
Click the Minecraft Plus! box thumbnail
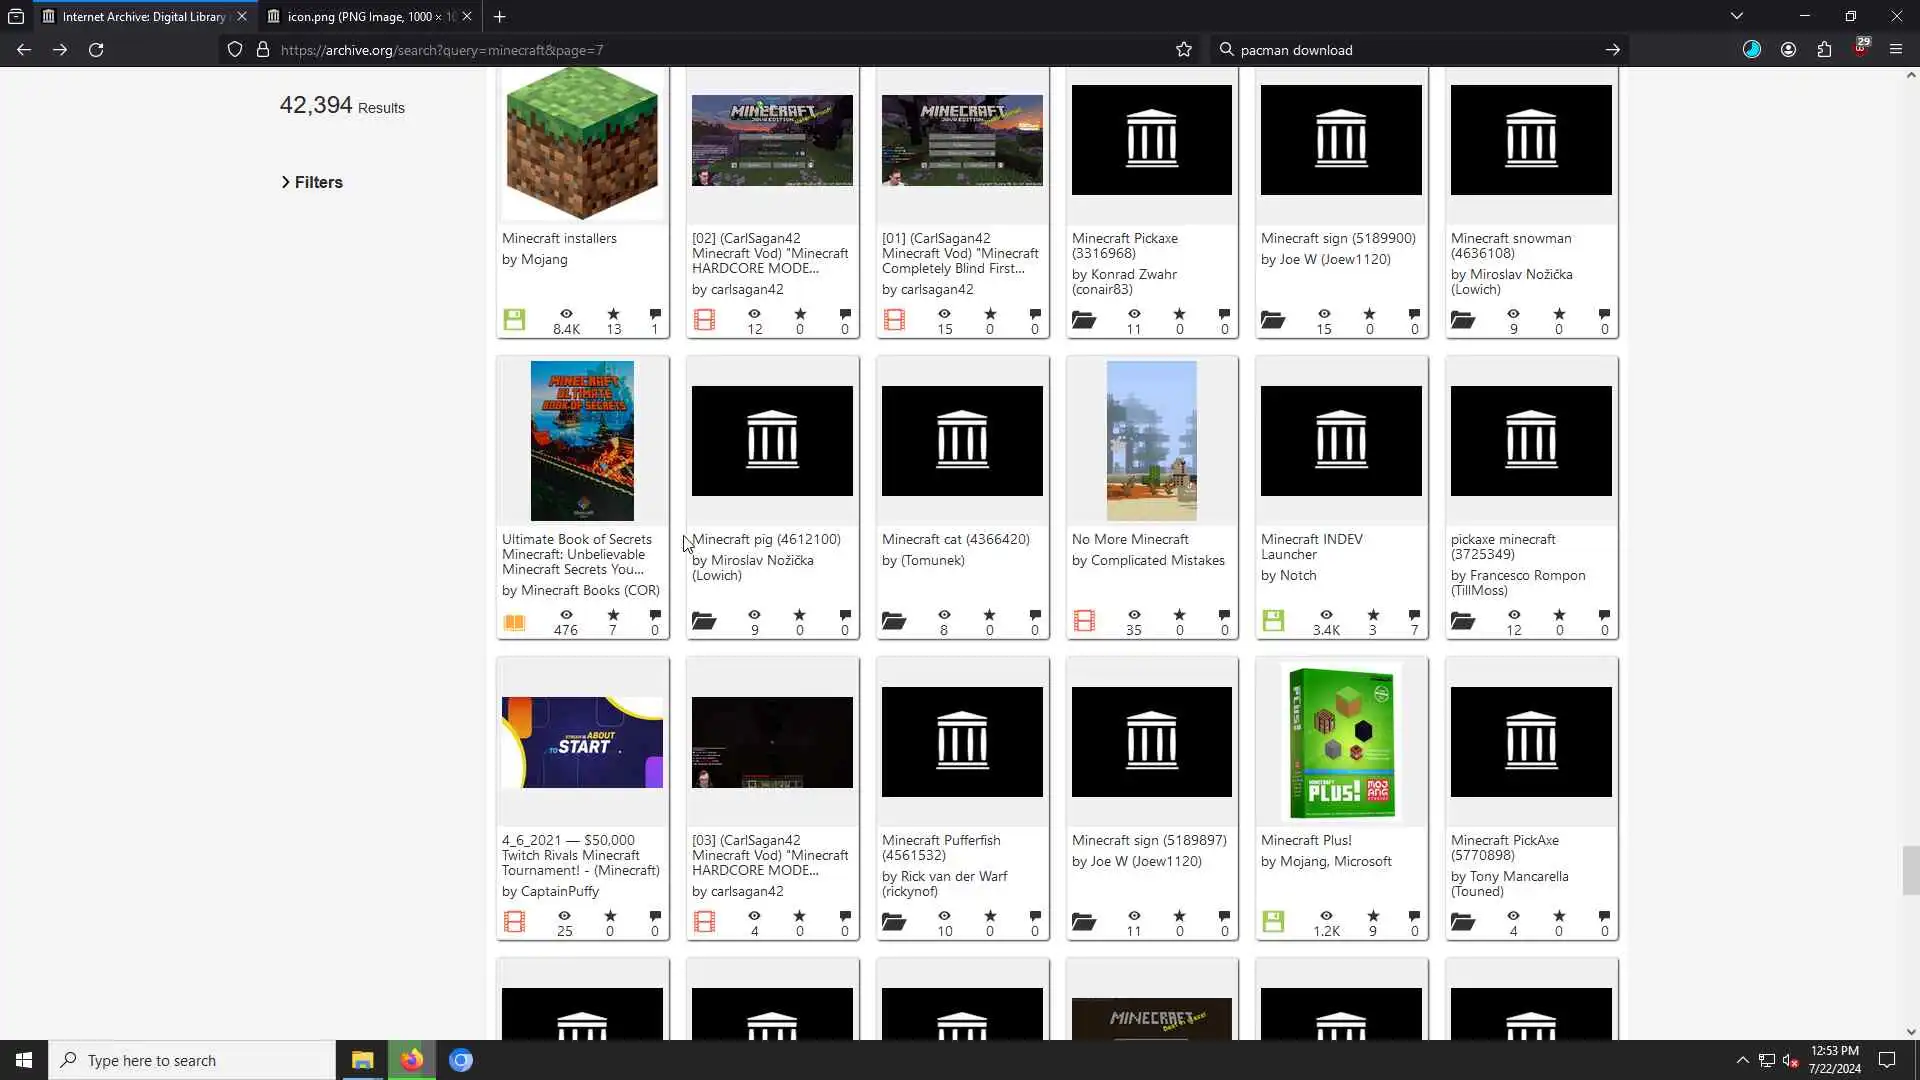point(1341,742)
